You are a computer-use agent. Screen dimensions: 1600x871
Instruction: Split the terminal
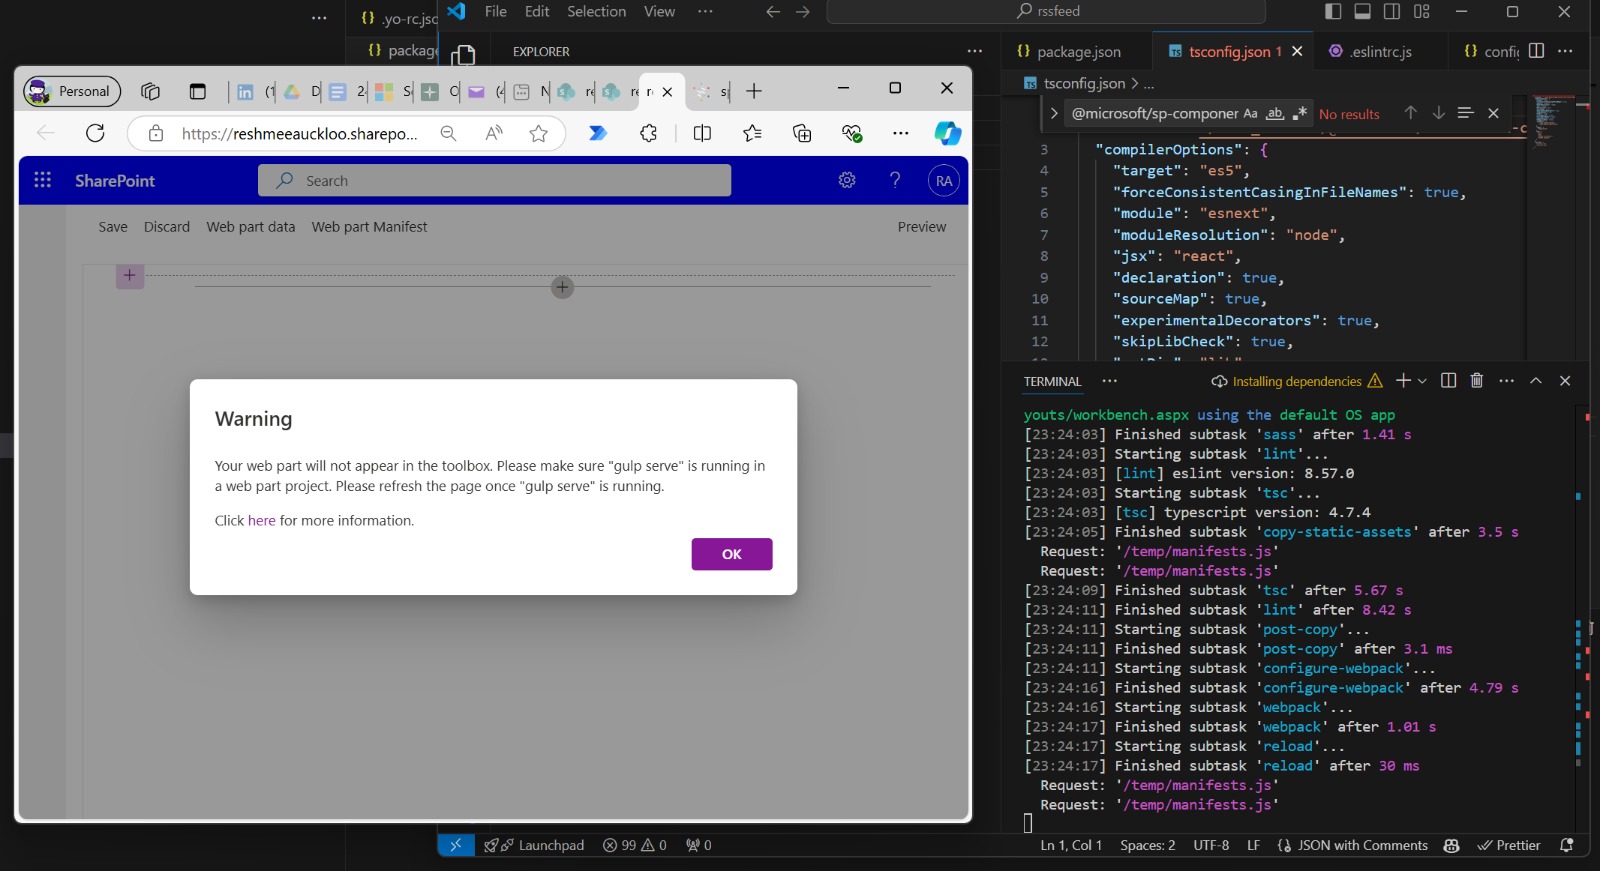pos(1448,381)
